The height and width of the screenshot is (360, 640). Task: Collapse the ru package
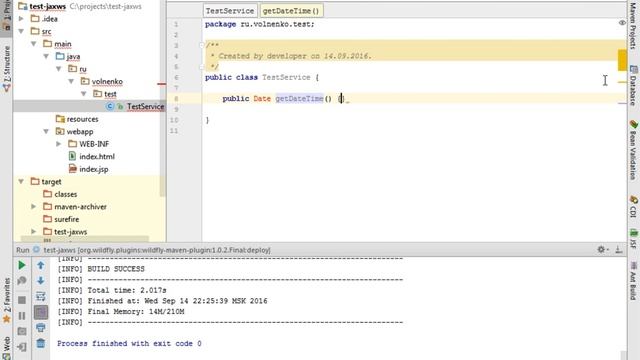pos(59,69)
